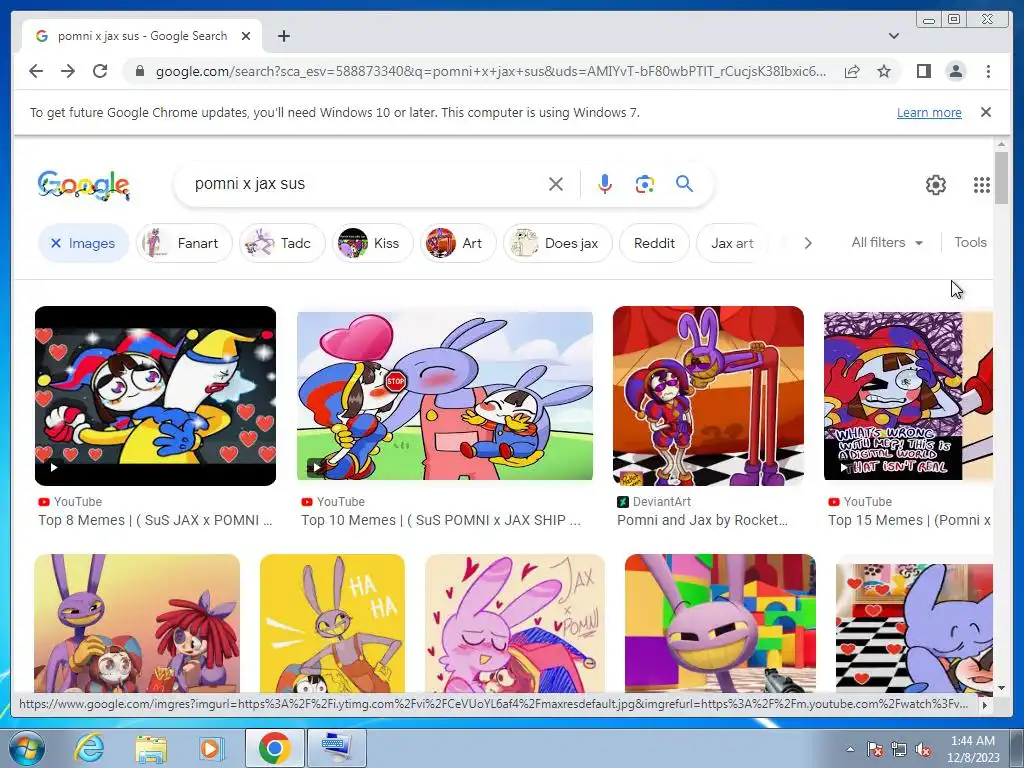Open the Learn more link
This screenshot has height=768, width=1024.
pyautogui.click(x=929, y=112)
